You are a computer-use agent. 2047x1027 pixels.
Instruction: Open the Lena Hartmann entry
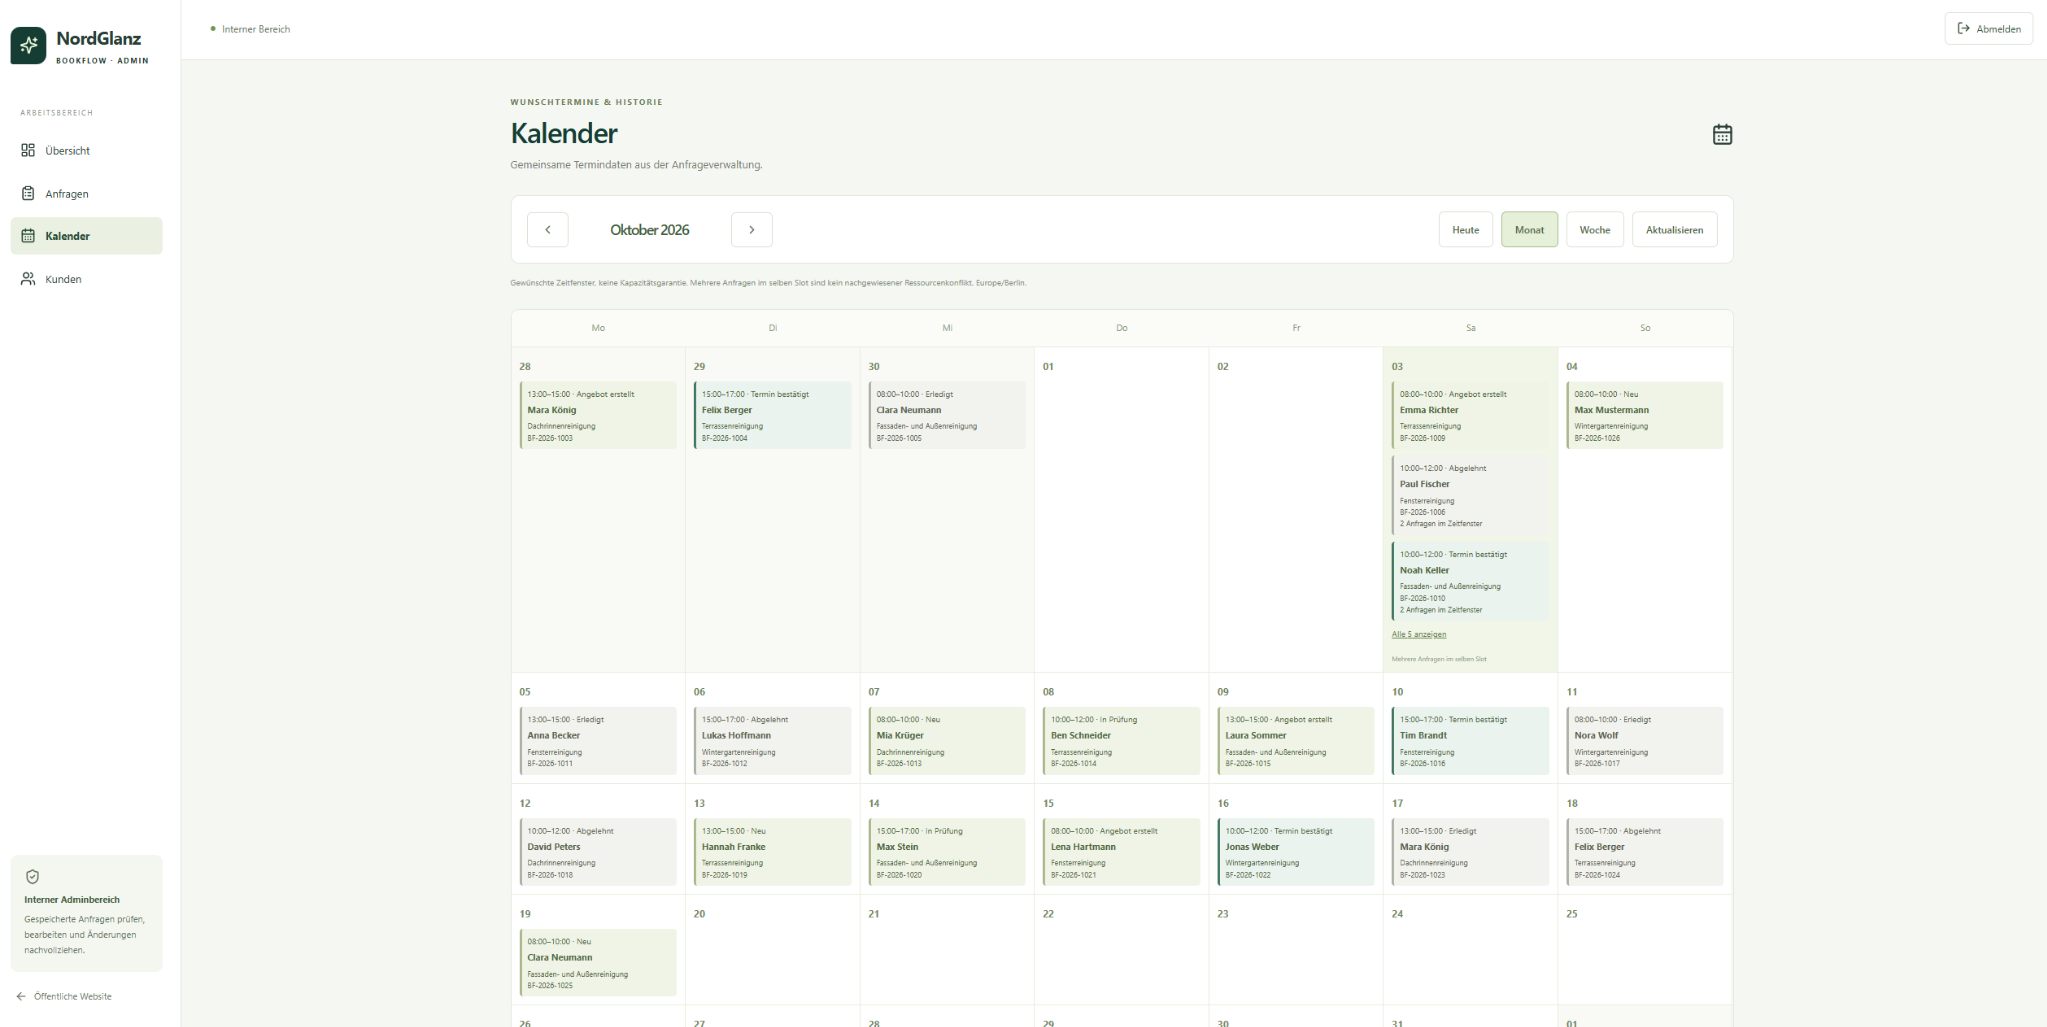(1122, 852)
